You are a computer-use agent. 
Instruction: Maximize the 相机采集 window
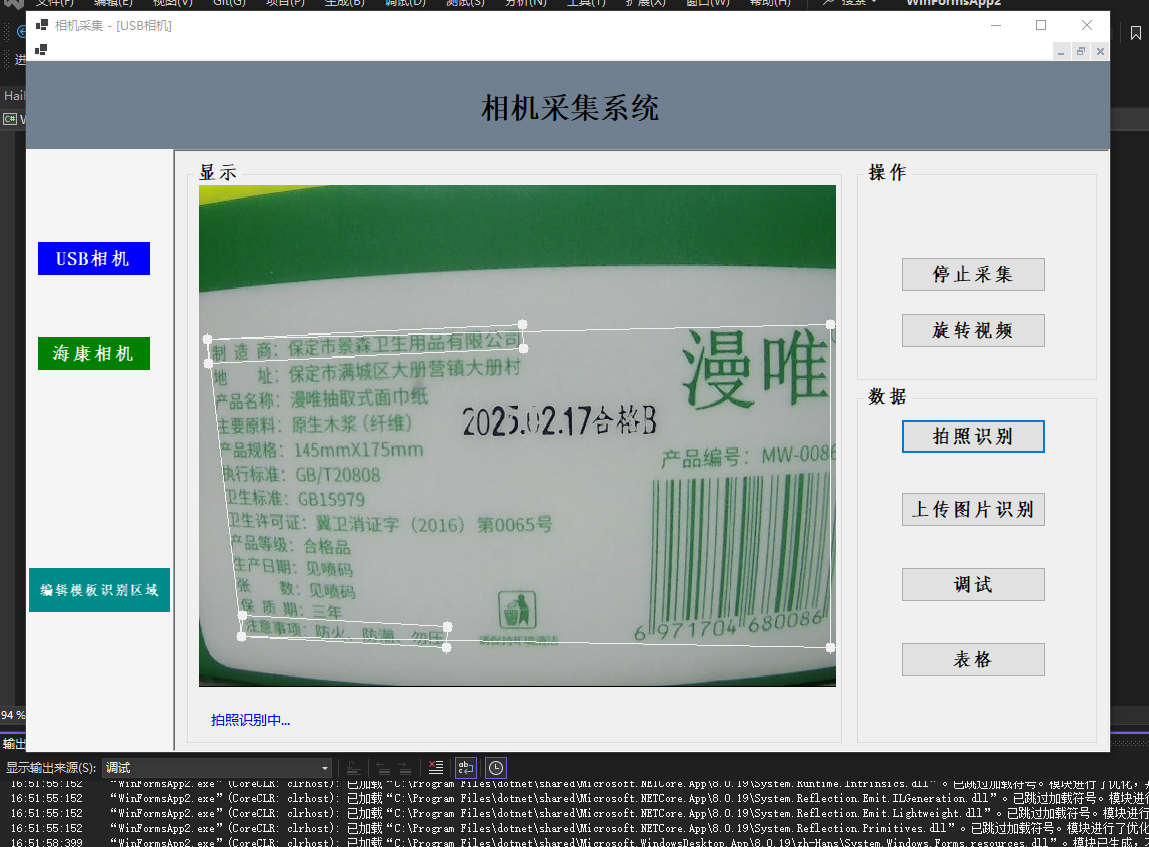coord(1041,26)
